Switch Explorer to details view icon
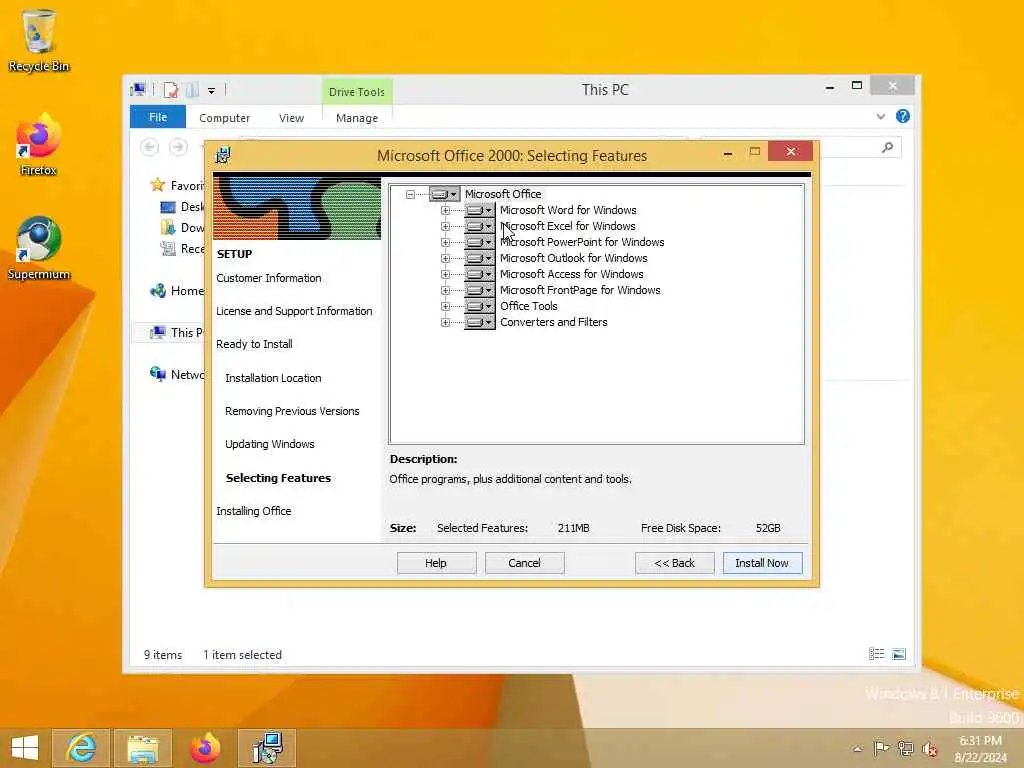Image resolution: width=1024 pixels, height=768 pixels. point(876,654)
